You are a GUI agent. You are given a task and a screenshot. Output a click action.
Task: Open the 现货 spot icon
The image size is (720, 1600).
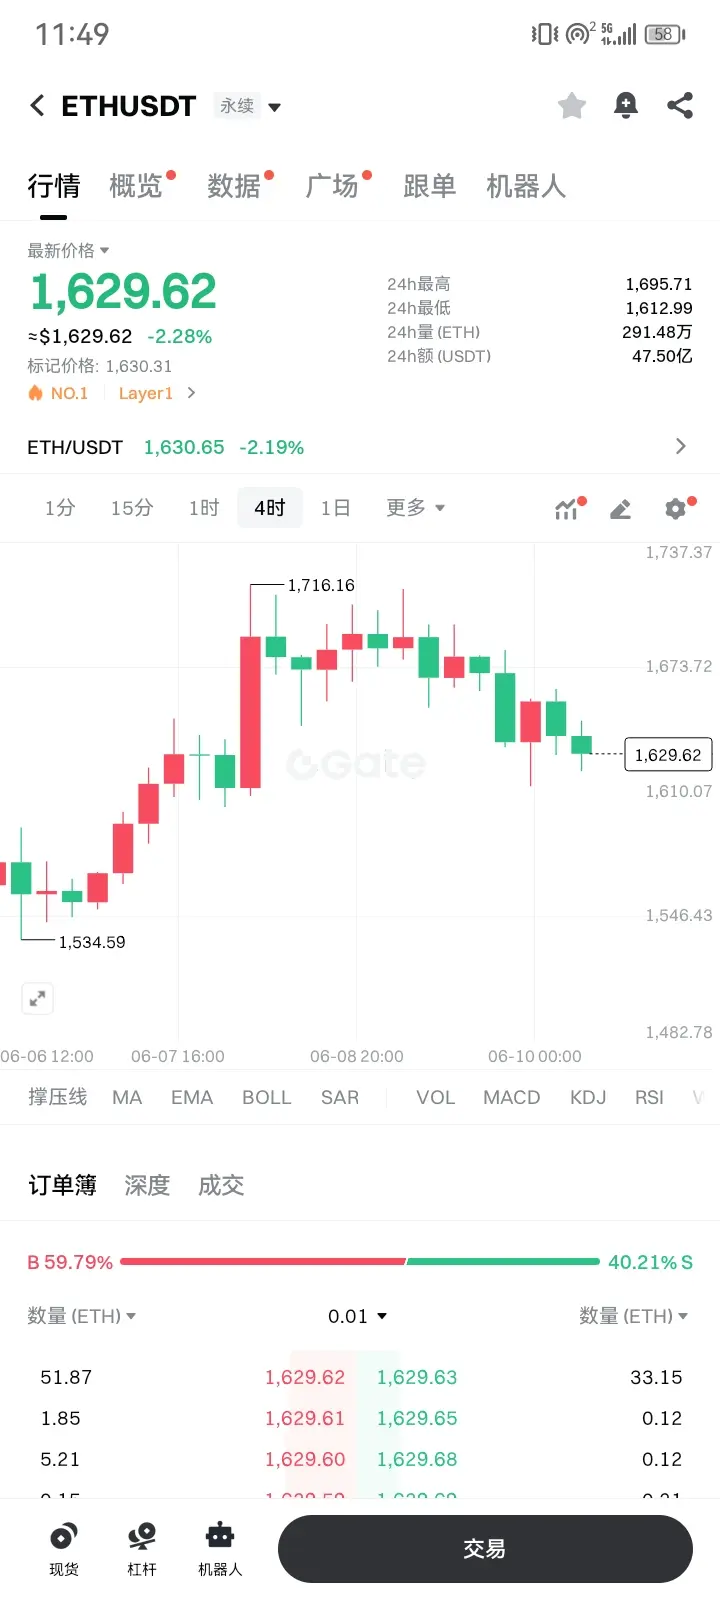click(64, 1549)
